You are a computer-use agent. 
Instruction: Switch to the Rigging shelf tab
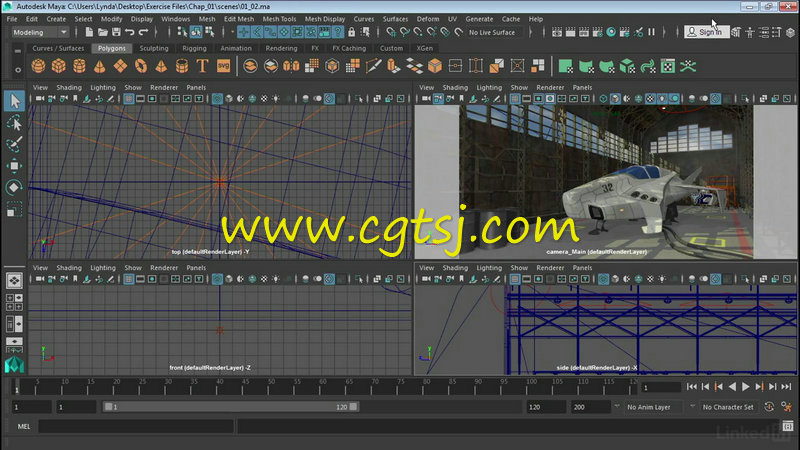tap(194, 48)
